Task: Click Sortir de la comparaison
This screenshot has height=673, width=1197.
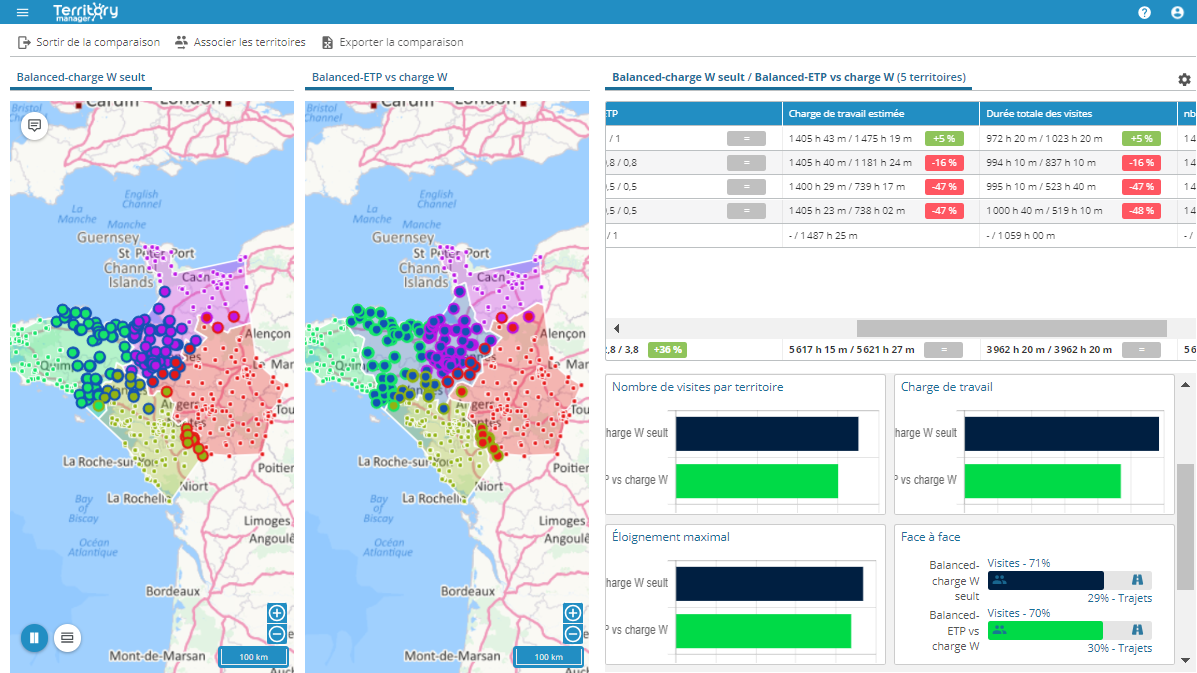Action: point(89,42)
